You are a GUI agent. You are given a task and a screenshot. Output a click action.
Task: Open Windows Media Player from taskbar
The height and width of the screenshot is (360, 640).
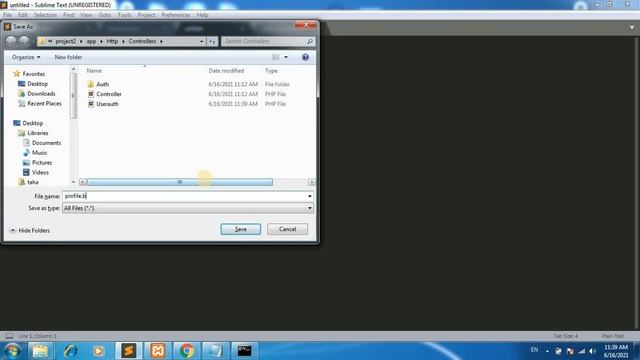98,351
